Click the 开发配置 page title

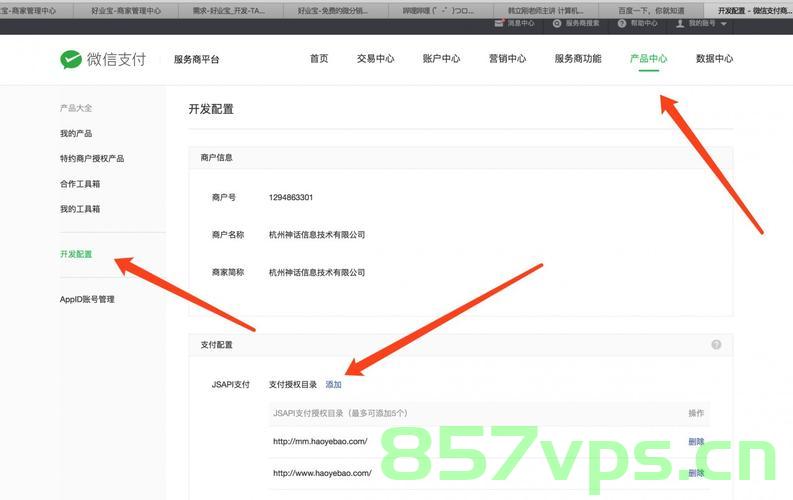(211, 109)
